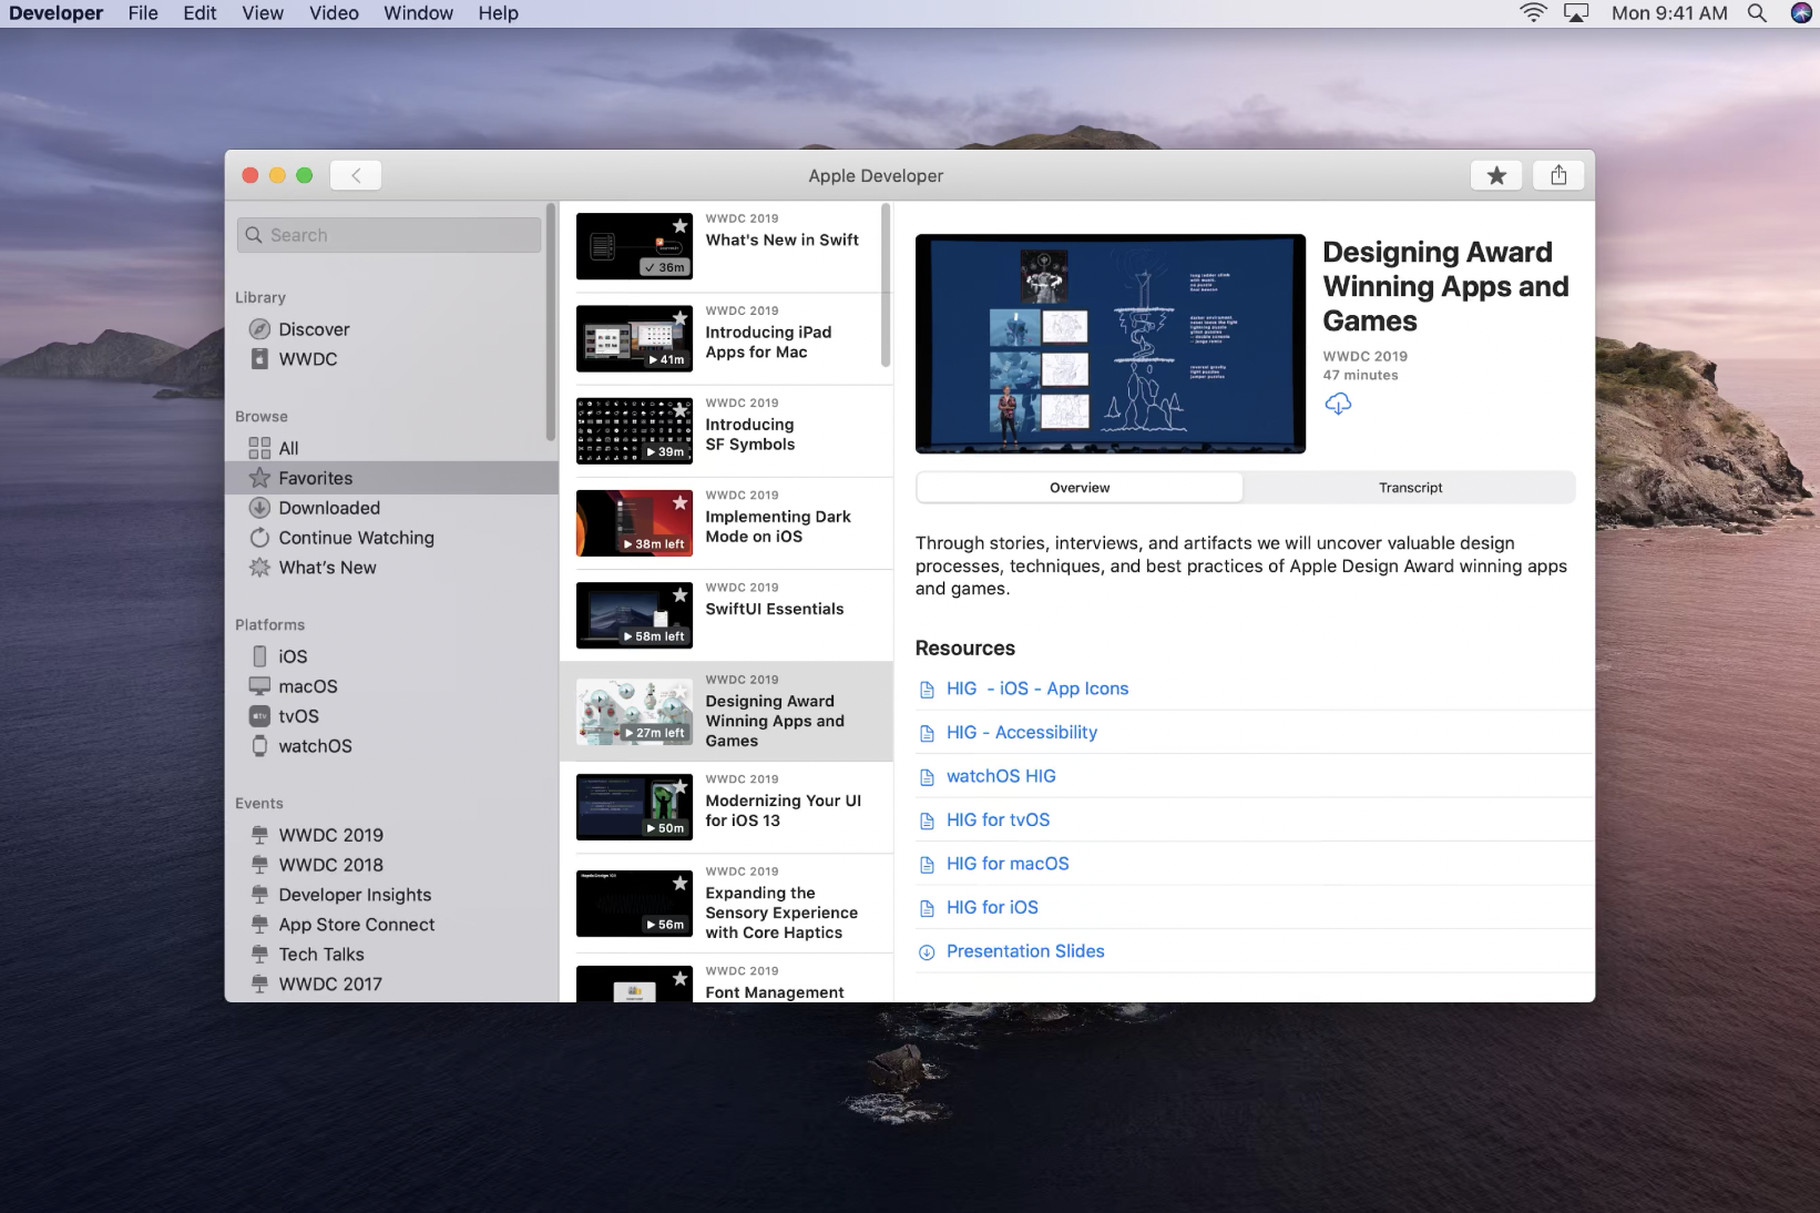Click the download cloud icon for the video
The image size is (1820, 1213).
(1338, 403)
